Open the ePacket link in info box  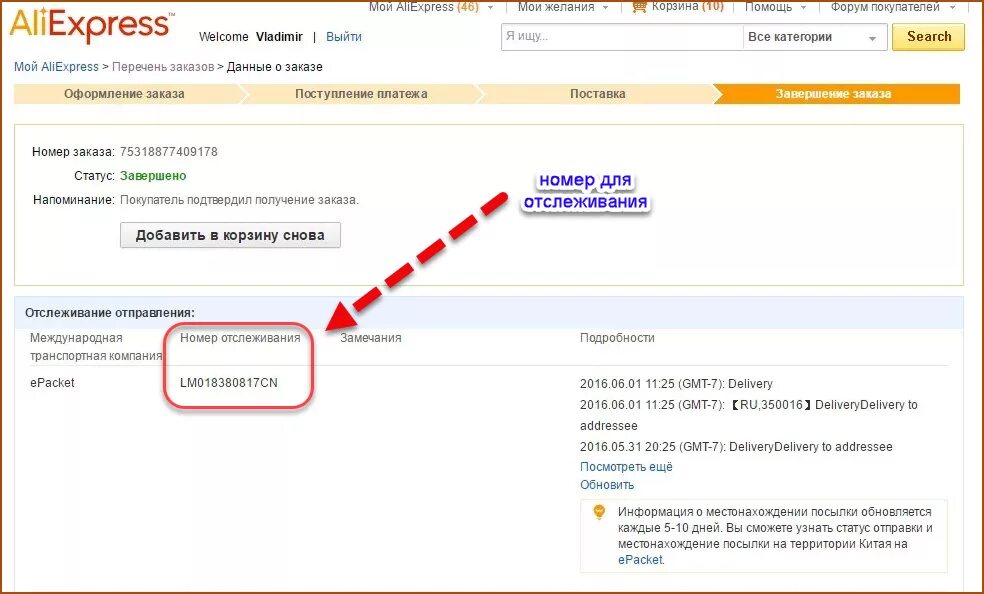click(640, 560)
